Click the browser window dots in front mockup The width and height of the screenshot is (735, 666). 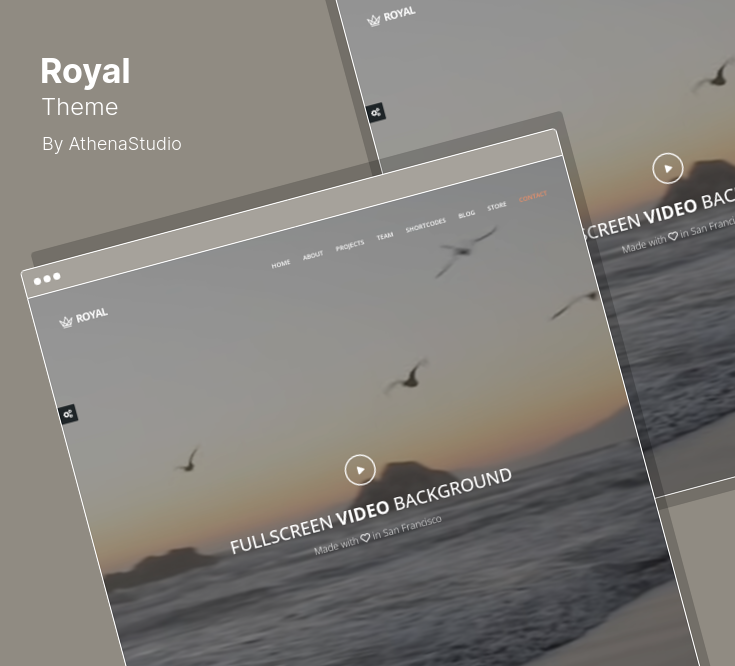pyautogui.click(x=47, y=279)
